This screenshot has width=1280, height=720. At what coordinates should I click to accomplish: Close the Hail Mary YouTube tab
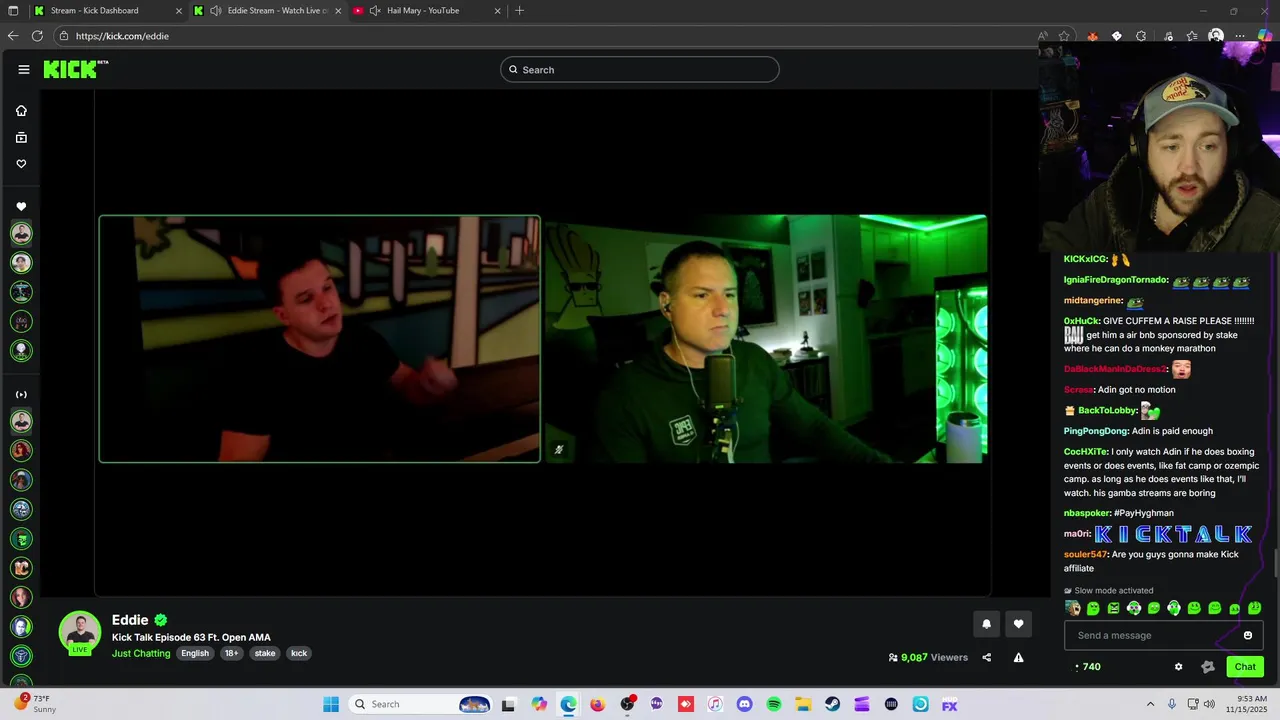498,11
